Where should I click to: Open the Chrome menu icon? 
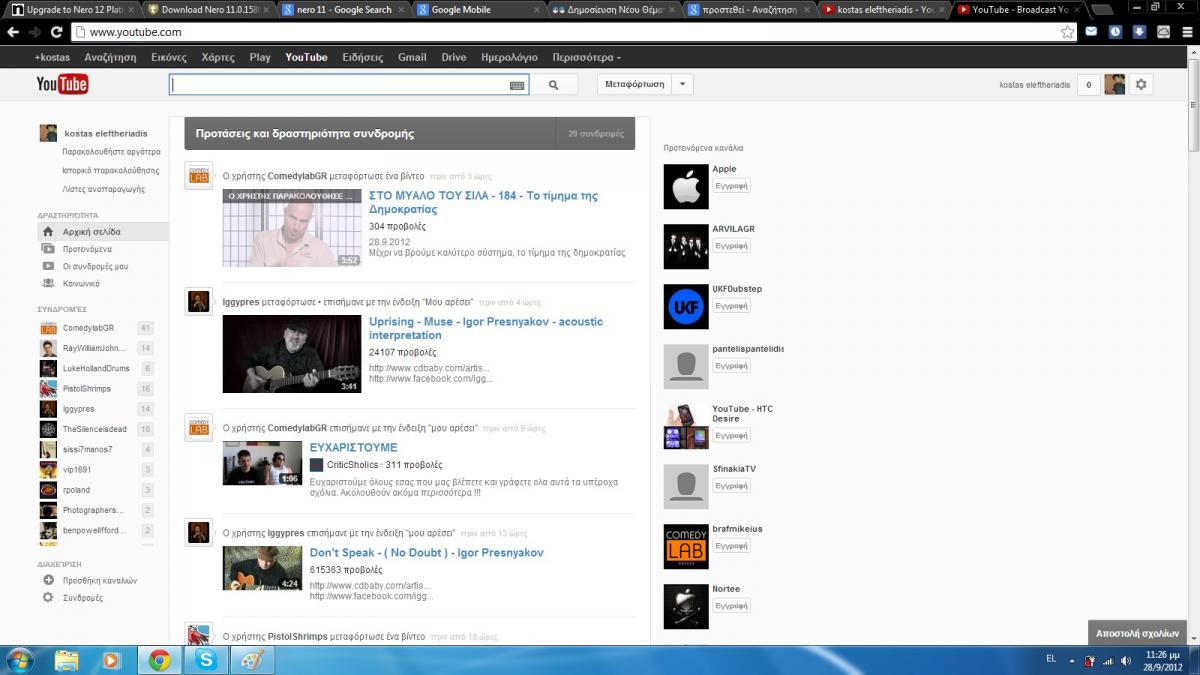1187,32
